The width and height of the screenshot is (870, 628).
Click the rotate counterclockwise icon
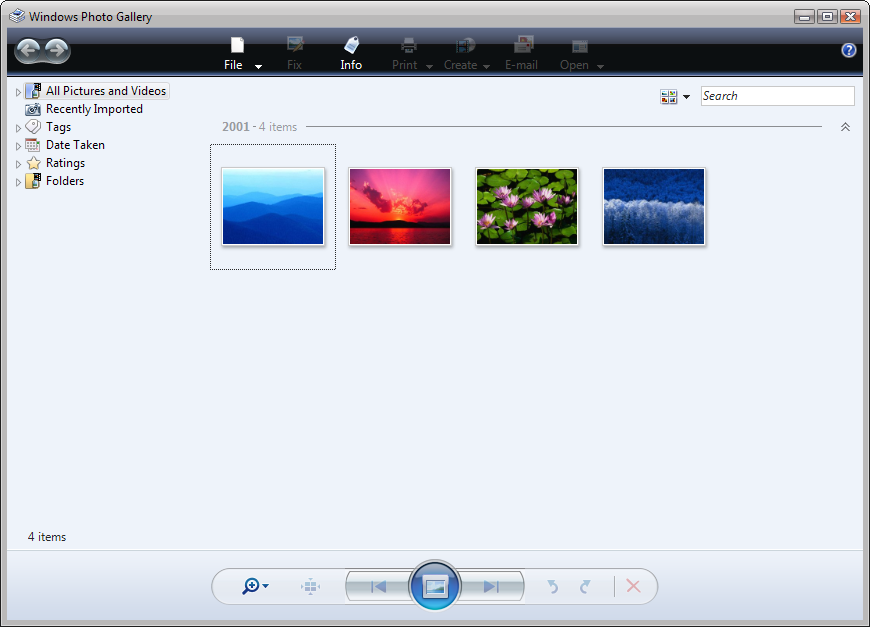click(553, 586)
